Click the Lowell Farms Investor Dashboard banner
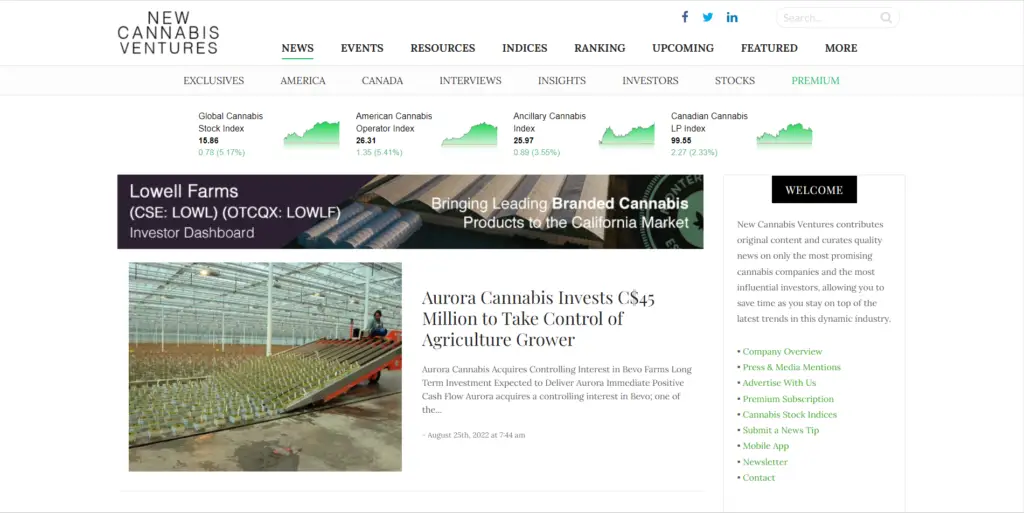Image resolution: width=1024 pixels, height=513 pixels. tap(410, 211)
